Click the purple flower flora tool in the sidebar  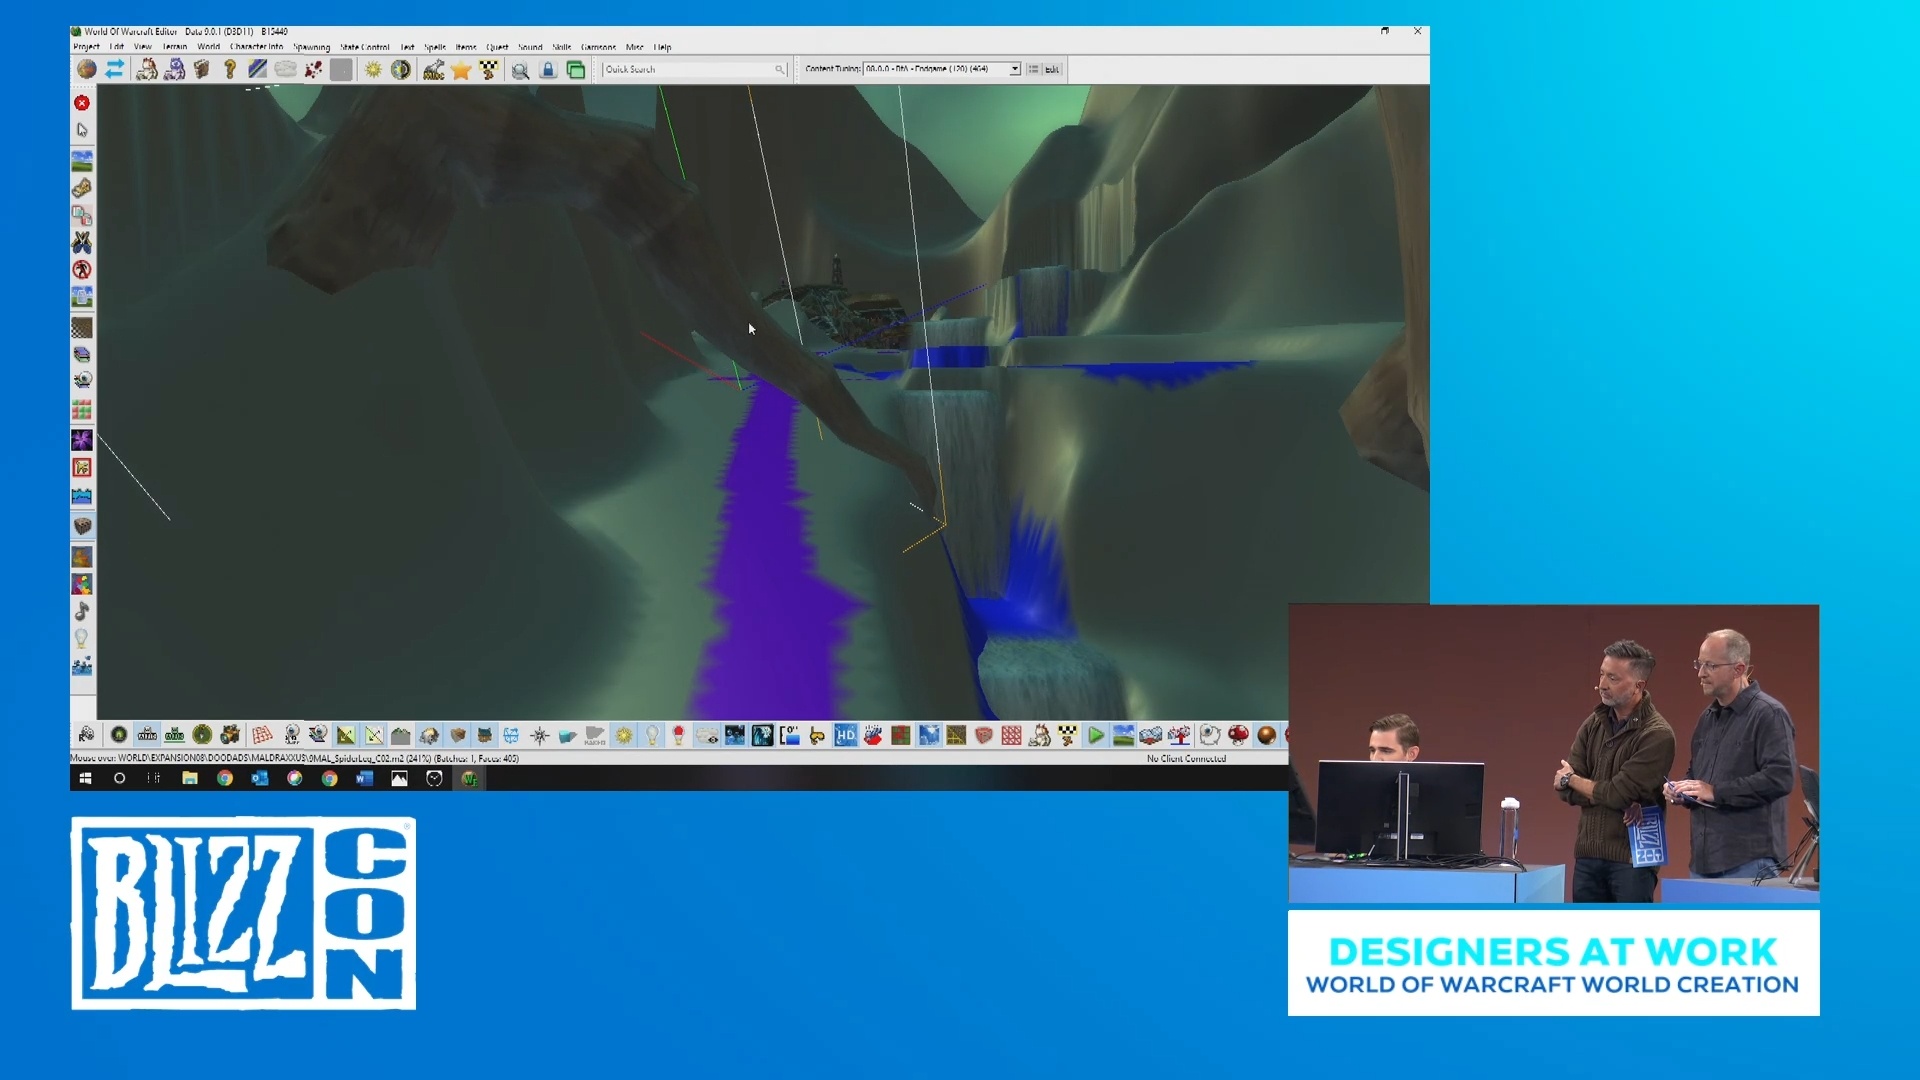pos(82,439)
